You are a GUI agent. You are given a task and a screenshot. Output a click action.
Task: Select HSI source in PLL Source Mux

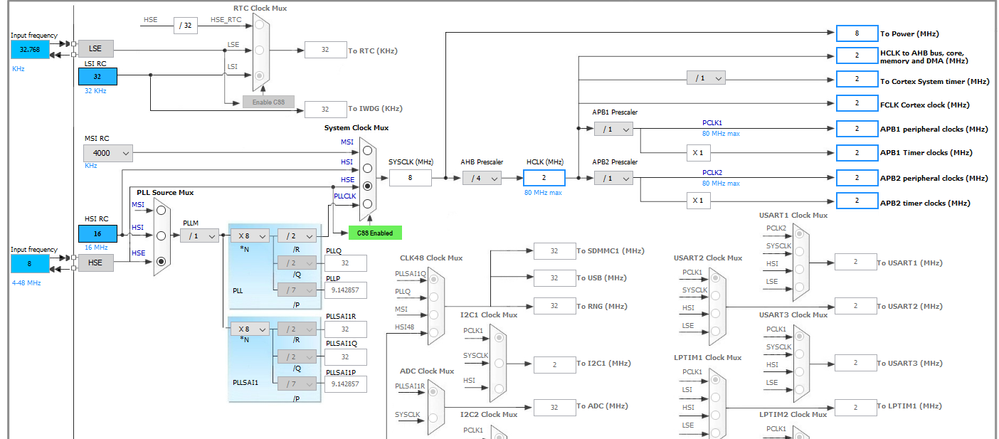pyautogui.click(x=161, y=235)
